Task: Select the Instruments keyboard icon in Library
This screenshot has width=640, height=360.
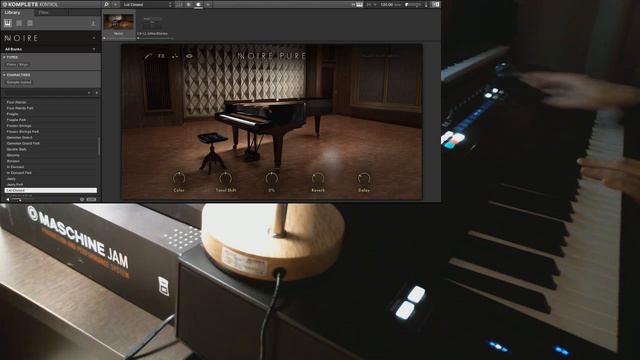Action: pos(8,23)
